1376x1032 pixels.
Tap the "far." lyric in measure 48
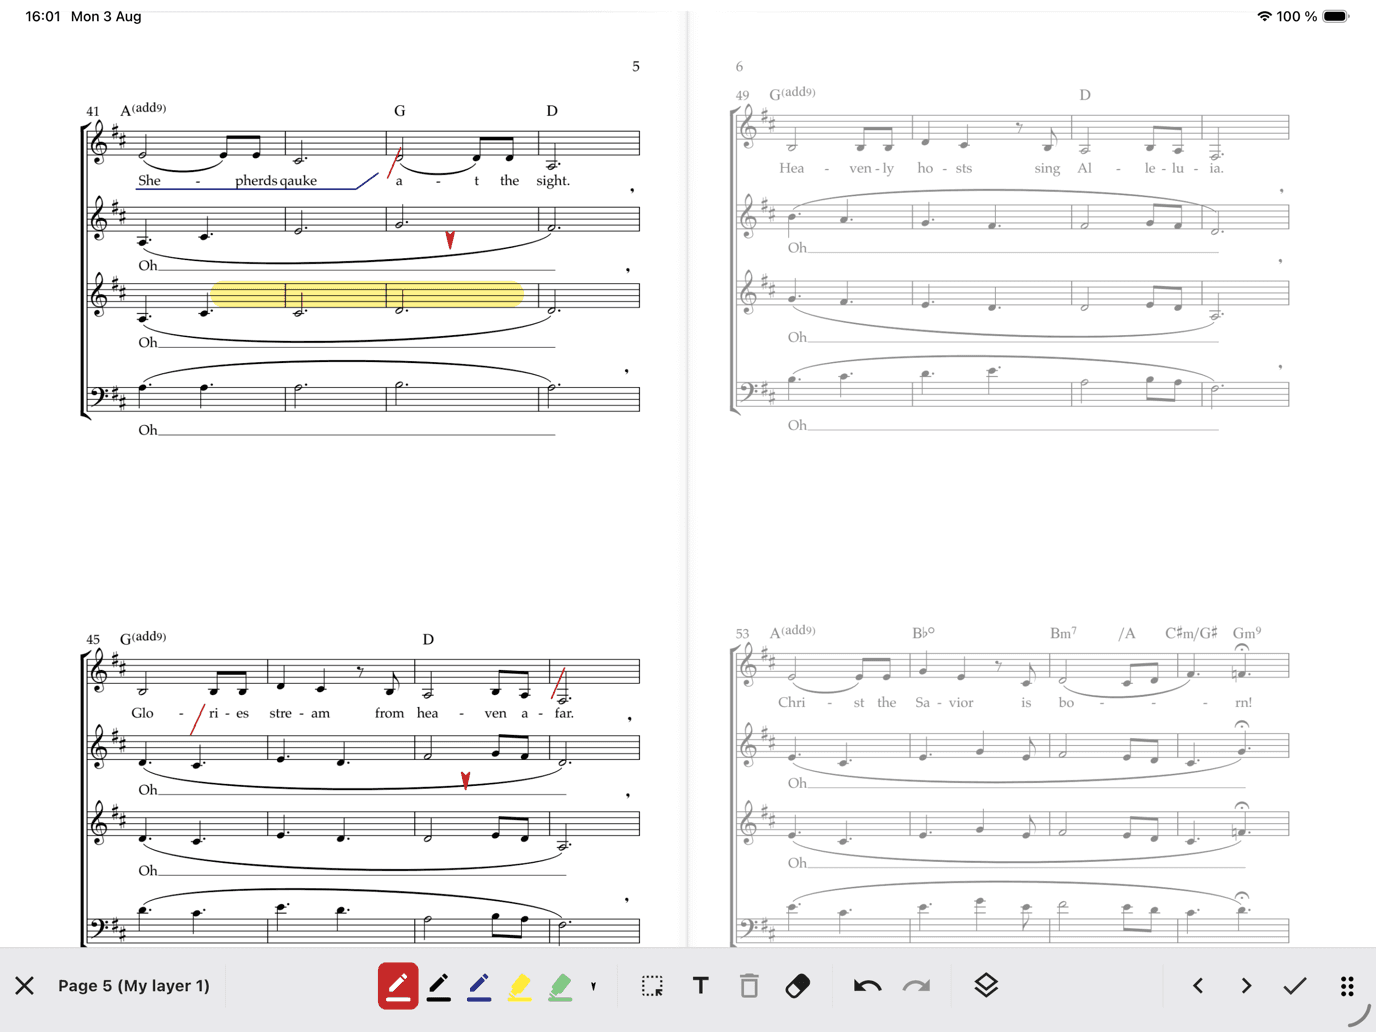coord(564,713)
